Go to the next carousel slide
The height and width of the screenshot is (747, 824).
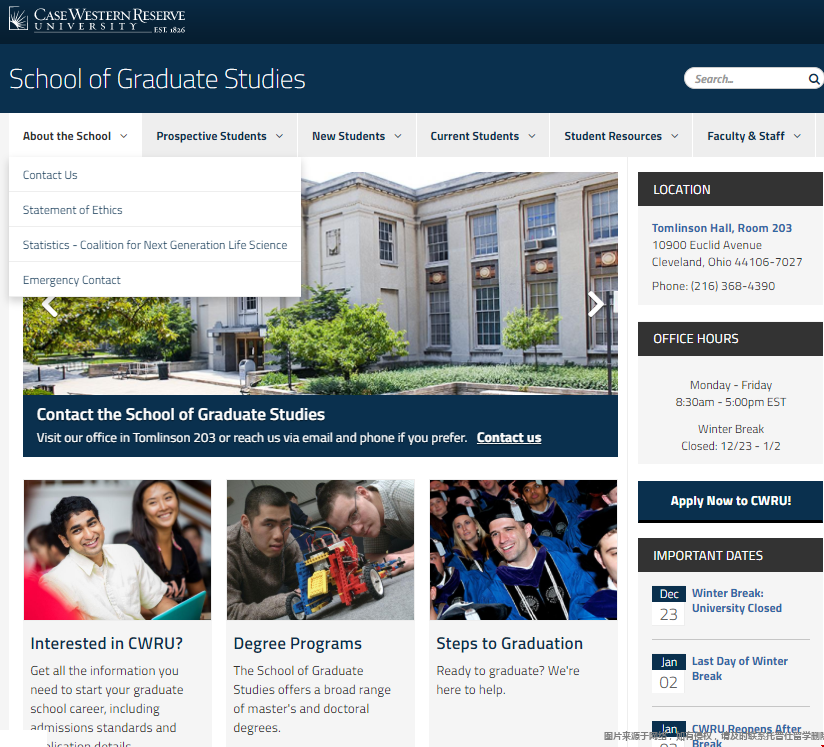(595, 304)
